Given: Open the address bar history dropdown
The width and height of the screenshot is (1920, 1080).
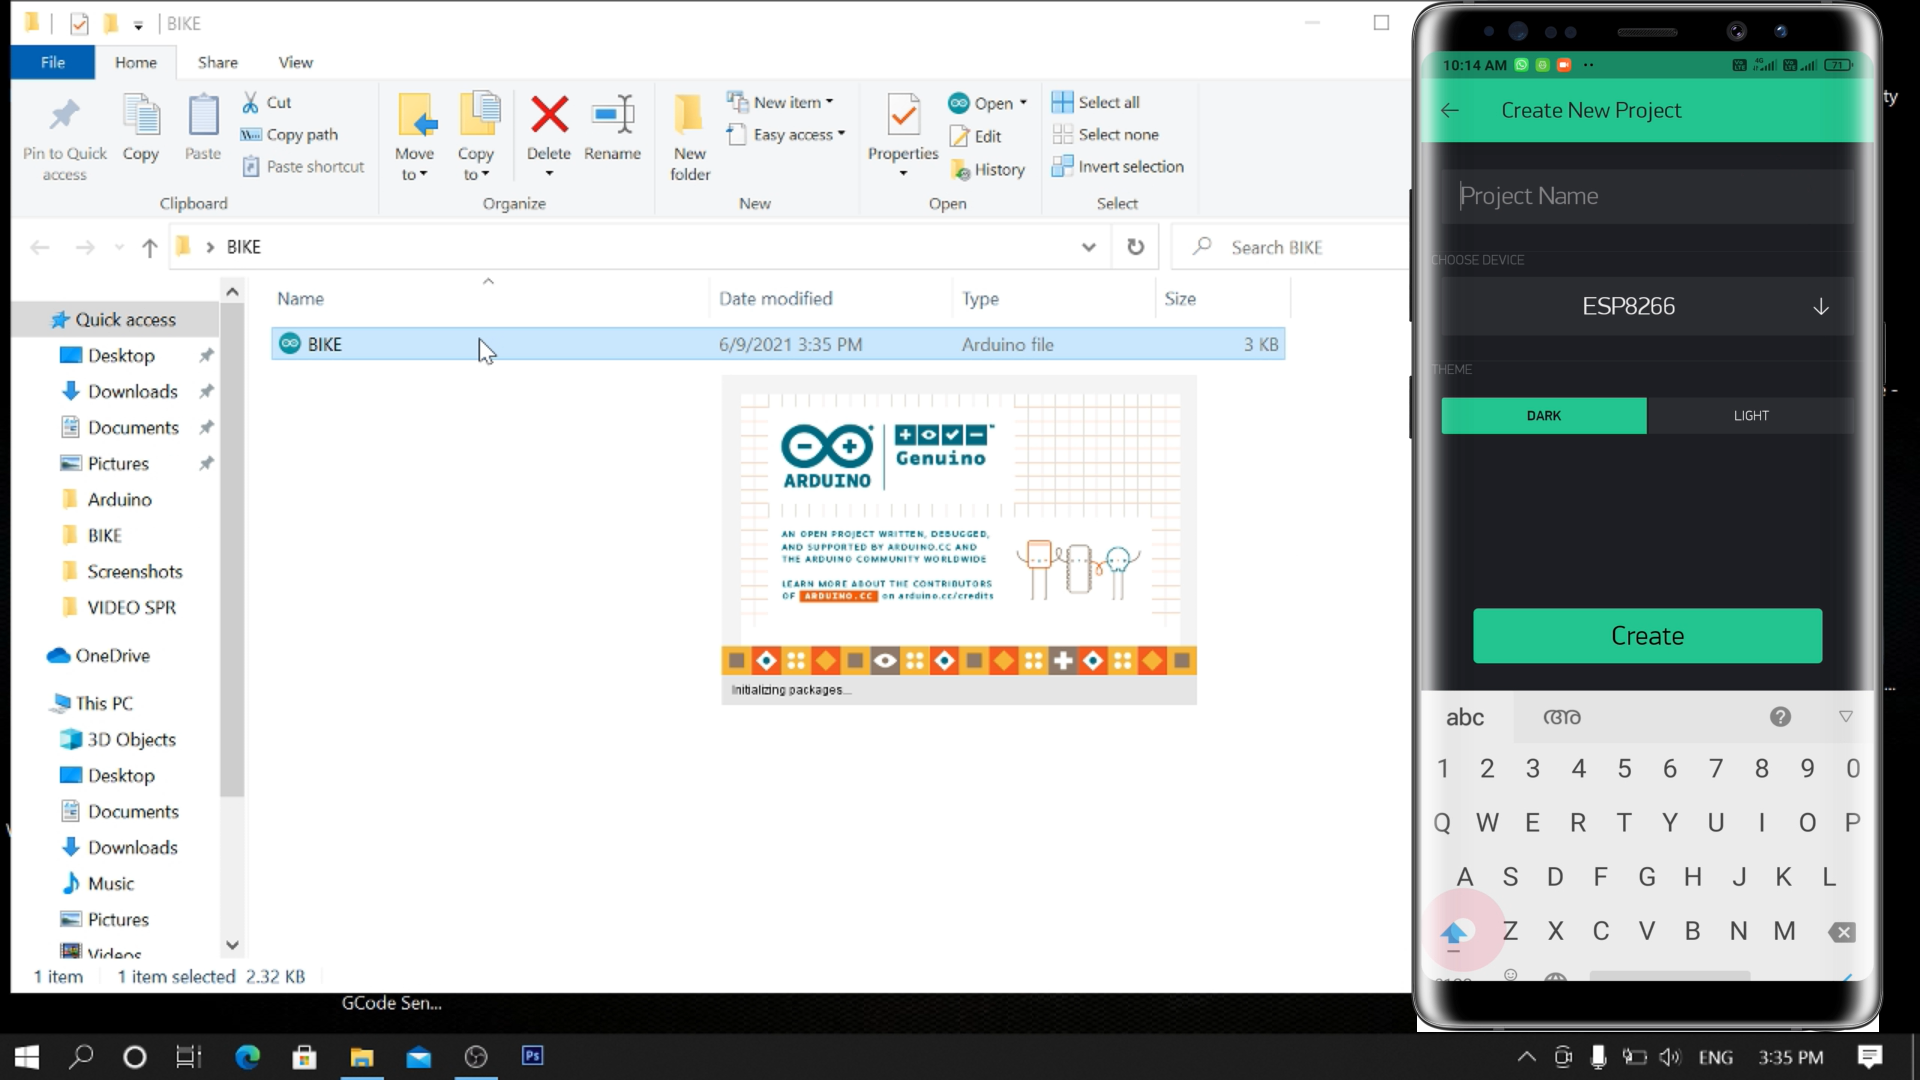Looking at the screenshot, I should (1088, 247).
